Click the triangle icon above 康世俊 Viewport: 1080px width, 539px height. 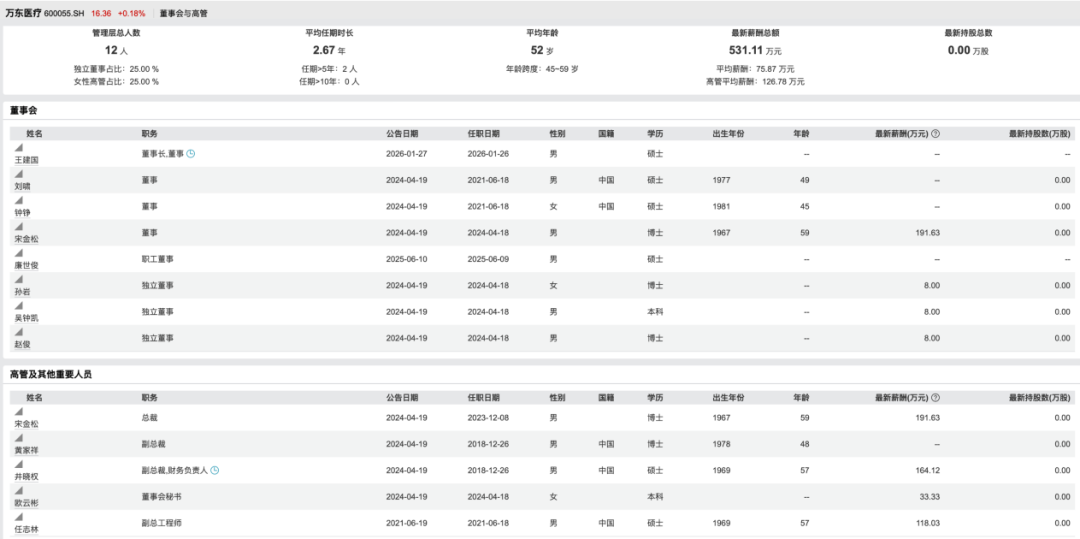tap(18, 253)
